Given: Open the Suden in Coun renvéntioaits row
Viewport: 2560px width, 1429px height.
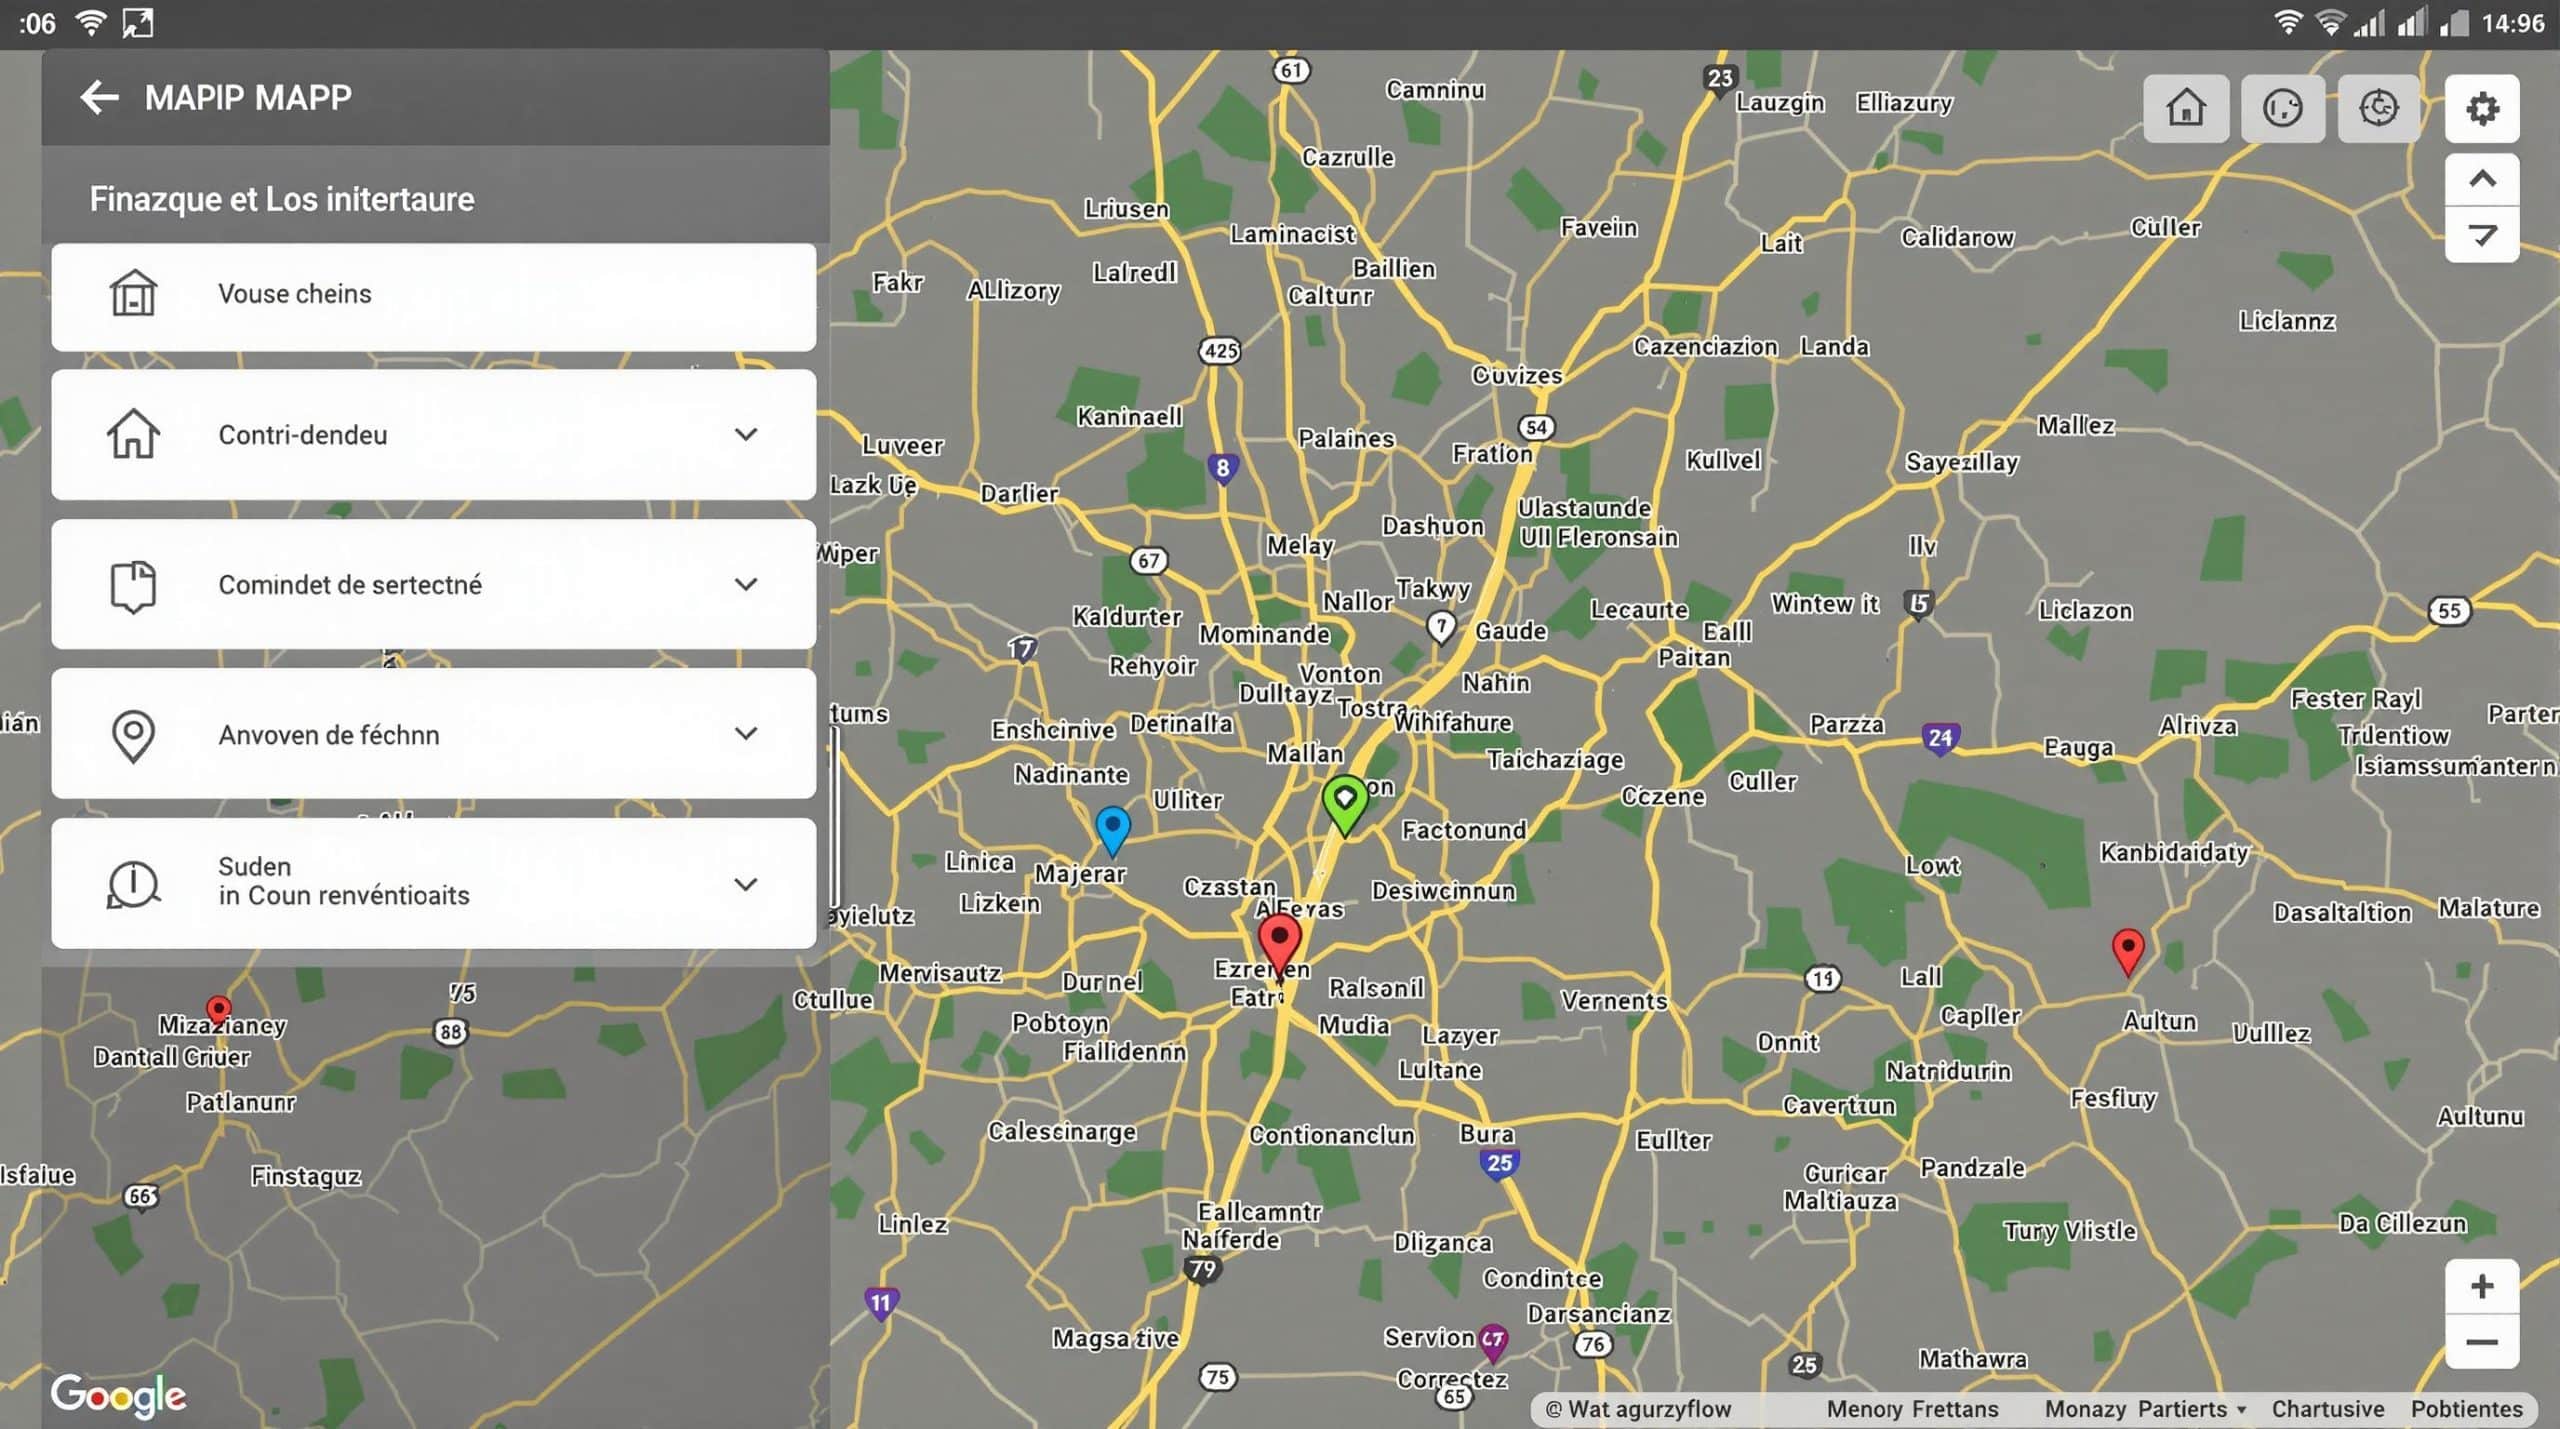Looking at the screenshot, I should pyautogui.click(x=434, y=883).
